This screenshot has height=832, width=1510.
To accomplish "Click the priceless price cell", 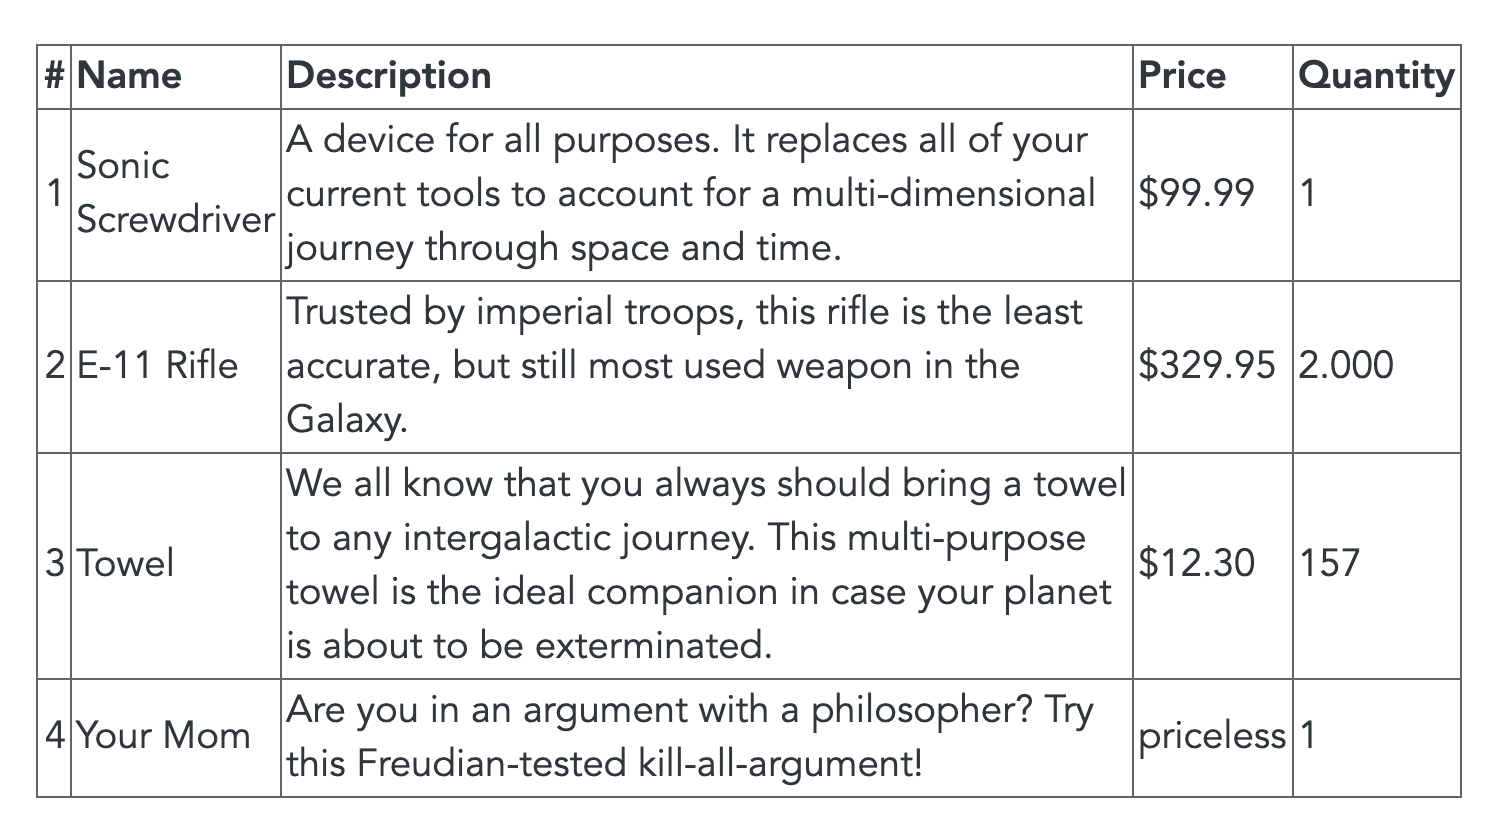I will click(1211, 736).
